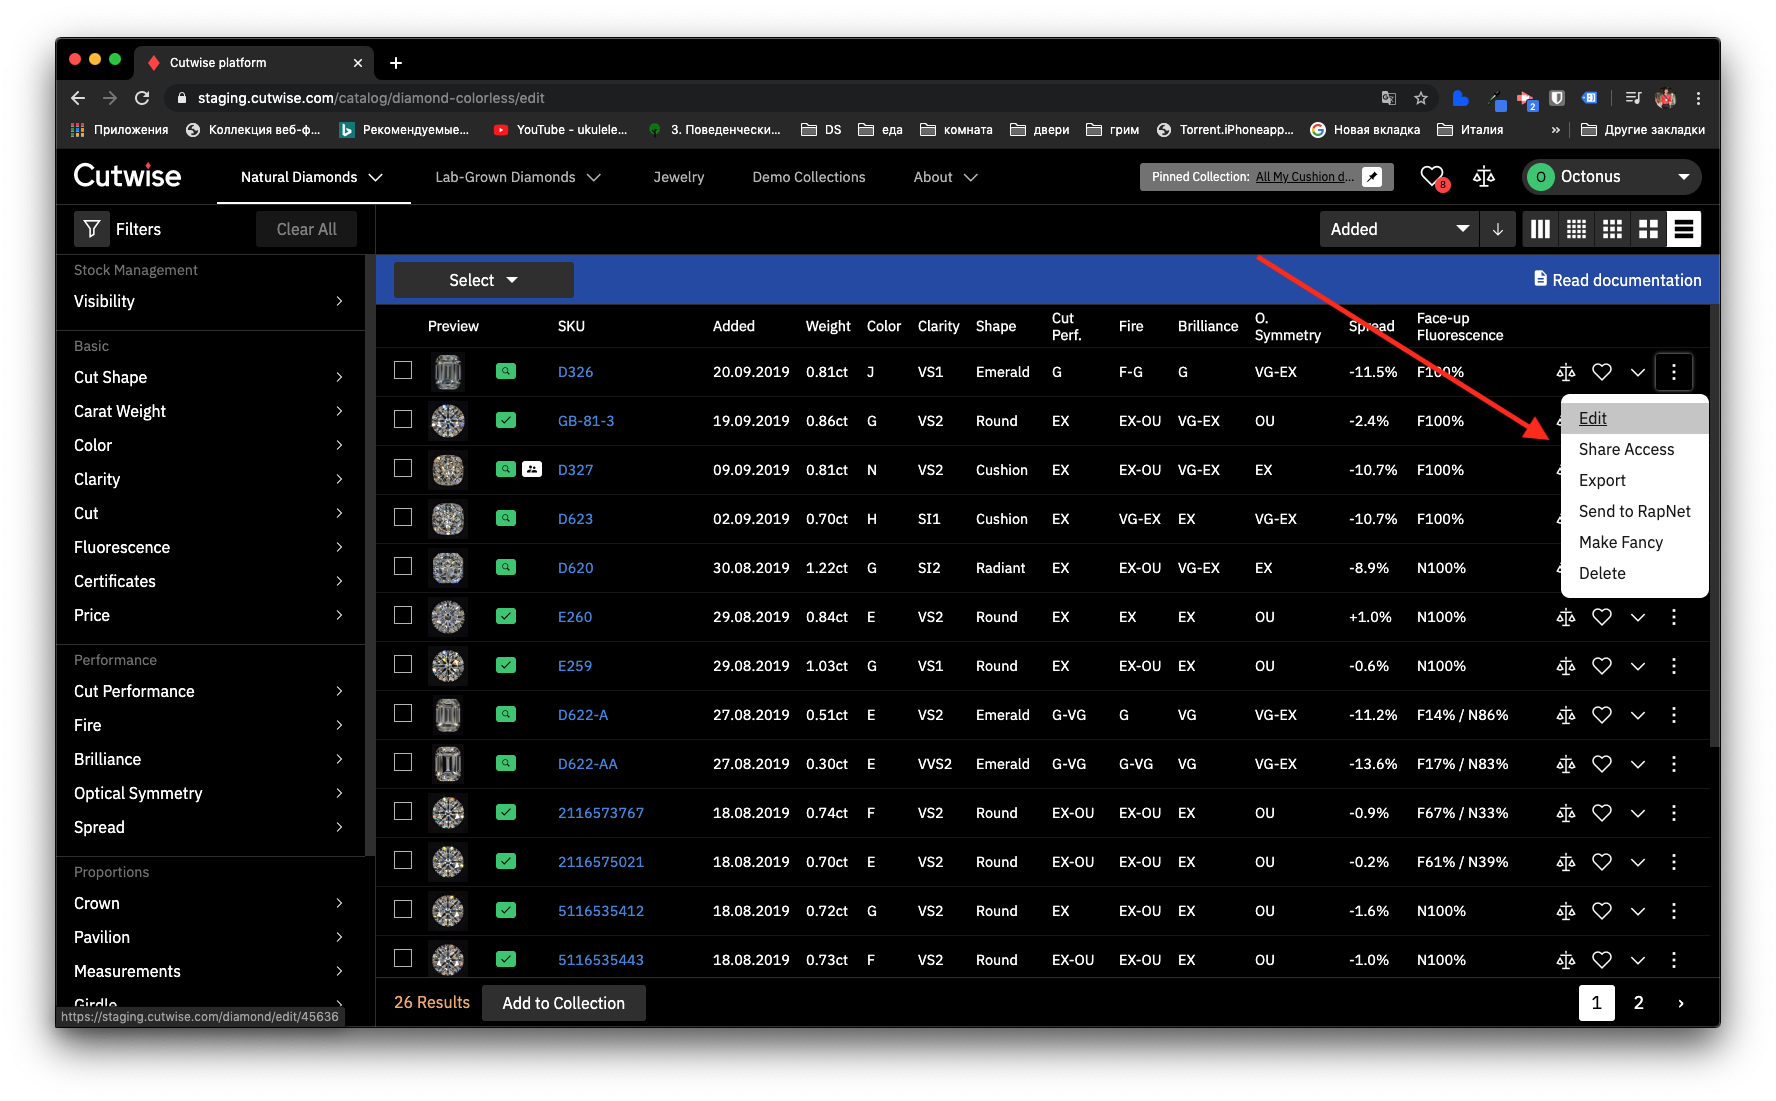Viewport: 1776px width, 1101px height.
Task: Click the Add to Collection button
Action: pyautogui.click(x=564, y=1003)
